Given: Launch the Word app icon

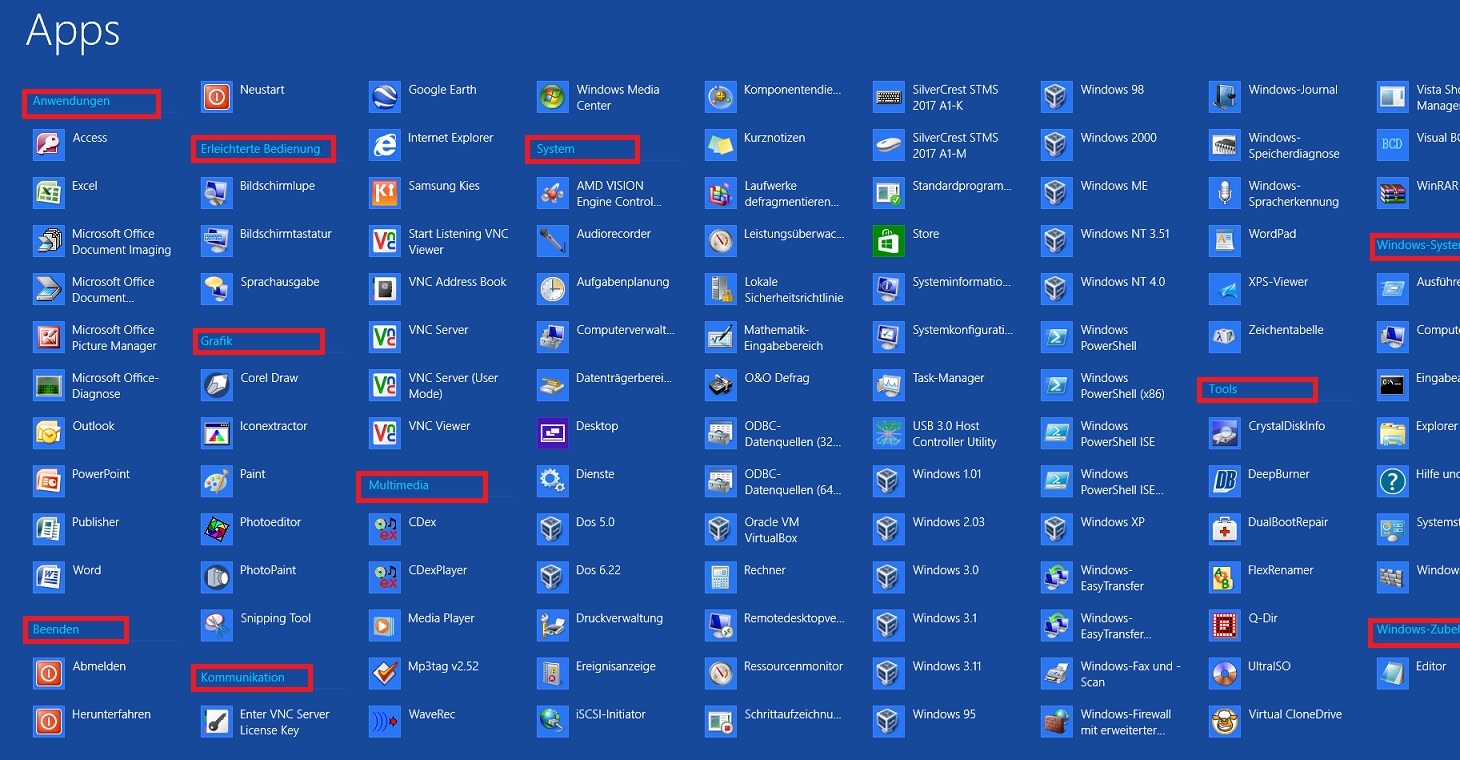Looking at the screenshot, I should pyautogui.click(x=48, y=577).
